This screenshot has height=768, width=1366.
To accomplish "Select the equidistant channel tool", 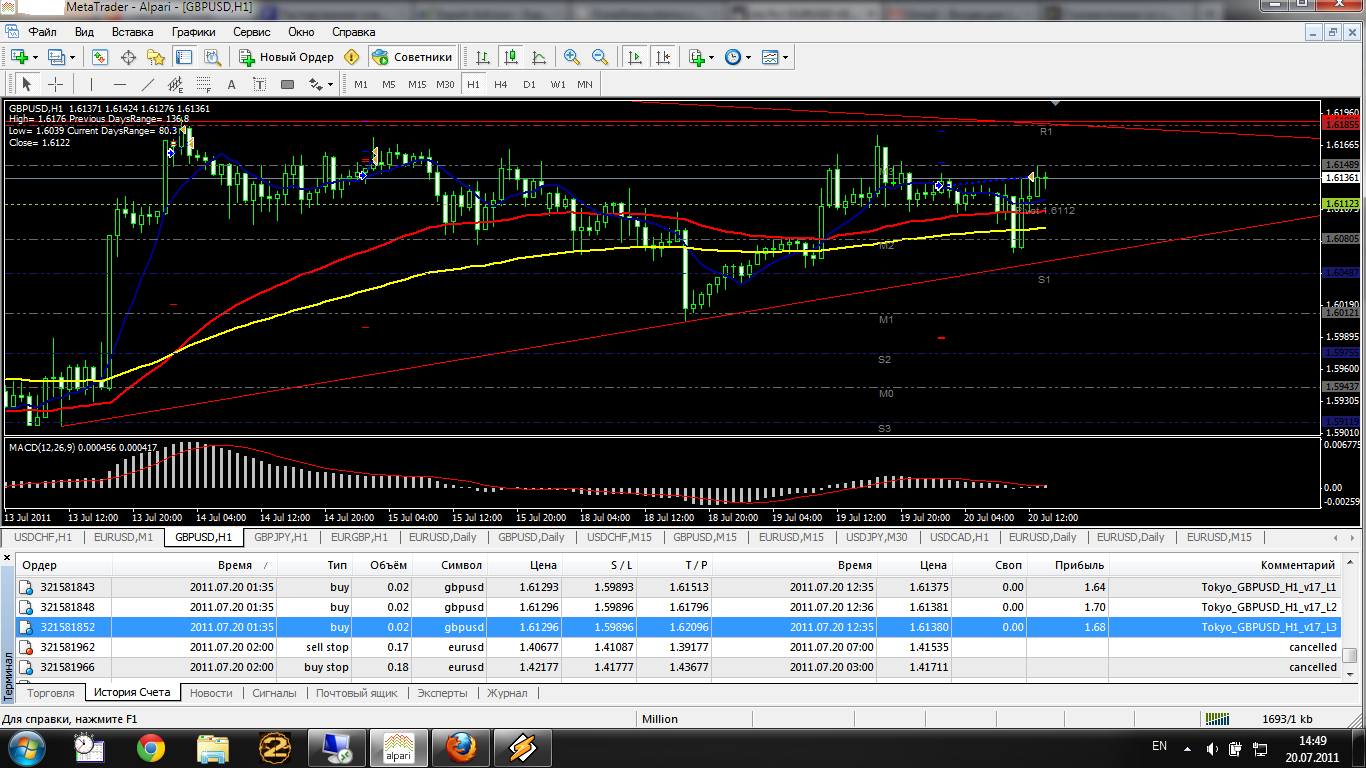I will click(x=177, y=84).
